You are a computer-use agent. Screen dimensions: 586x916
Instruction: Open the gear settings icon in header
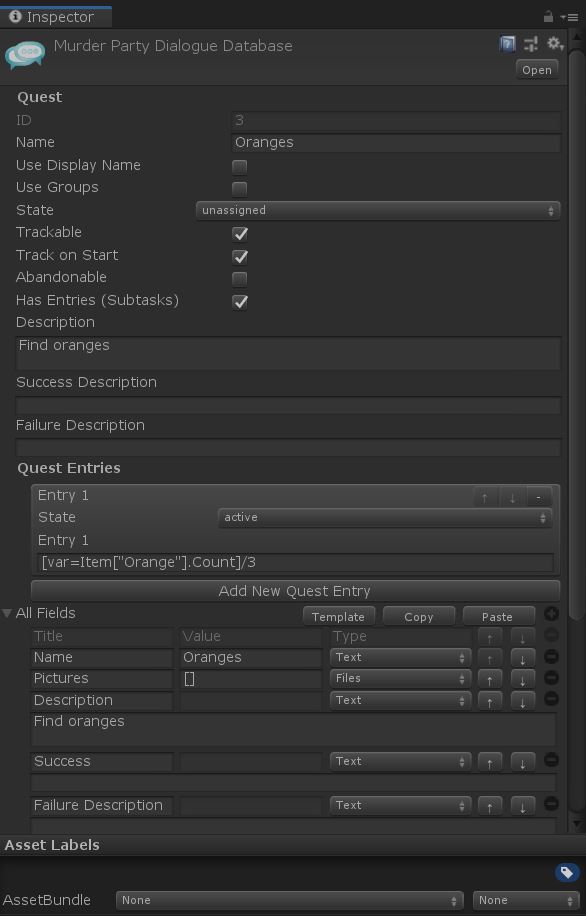click(x=554, y=43)
